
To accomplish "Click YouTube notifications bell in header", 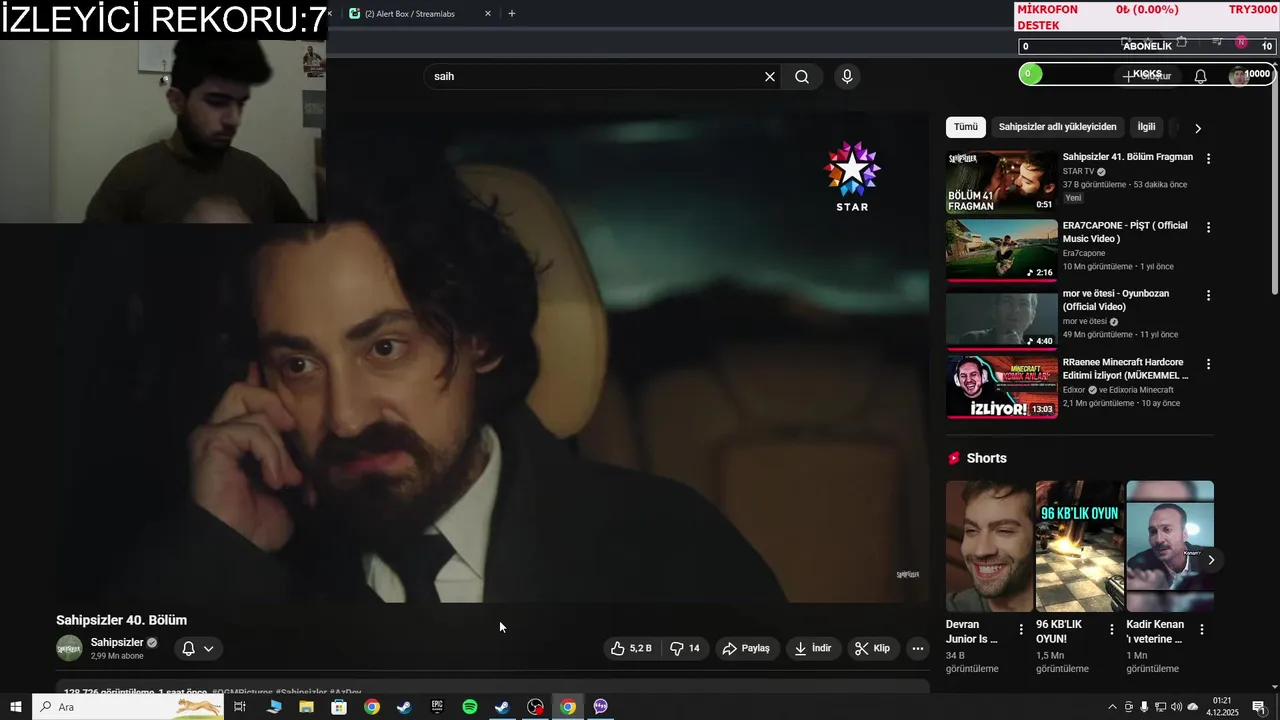I will coord(1201,76).
